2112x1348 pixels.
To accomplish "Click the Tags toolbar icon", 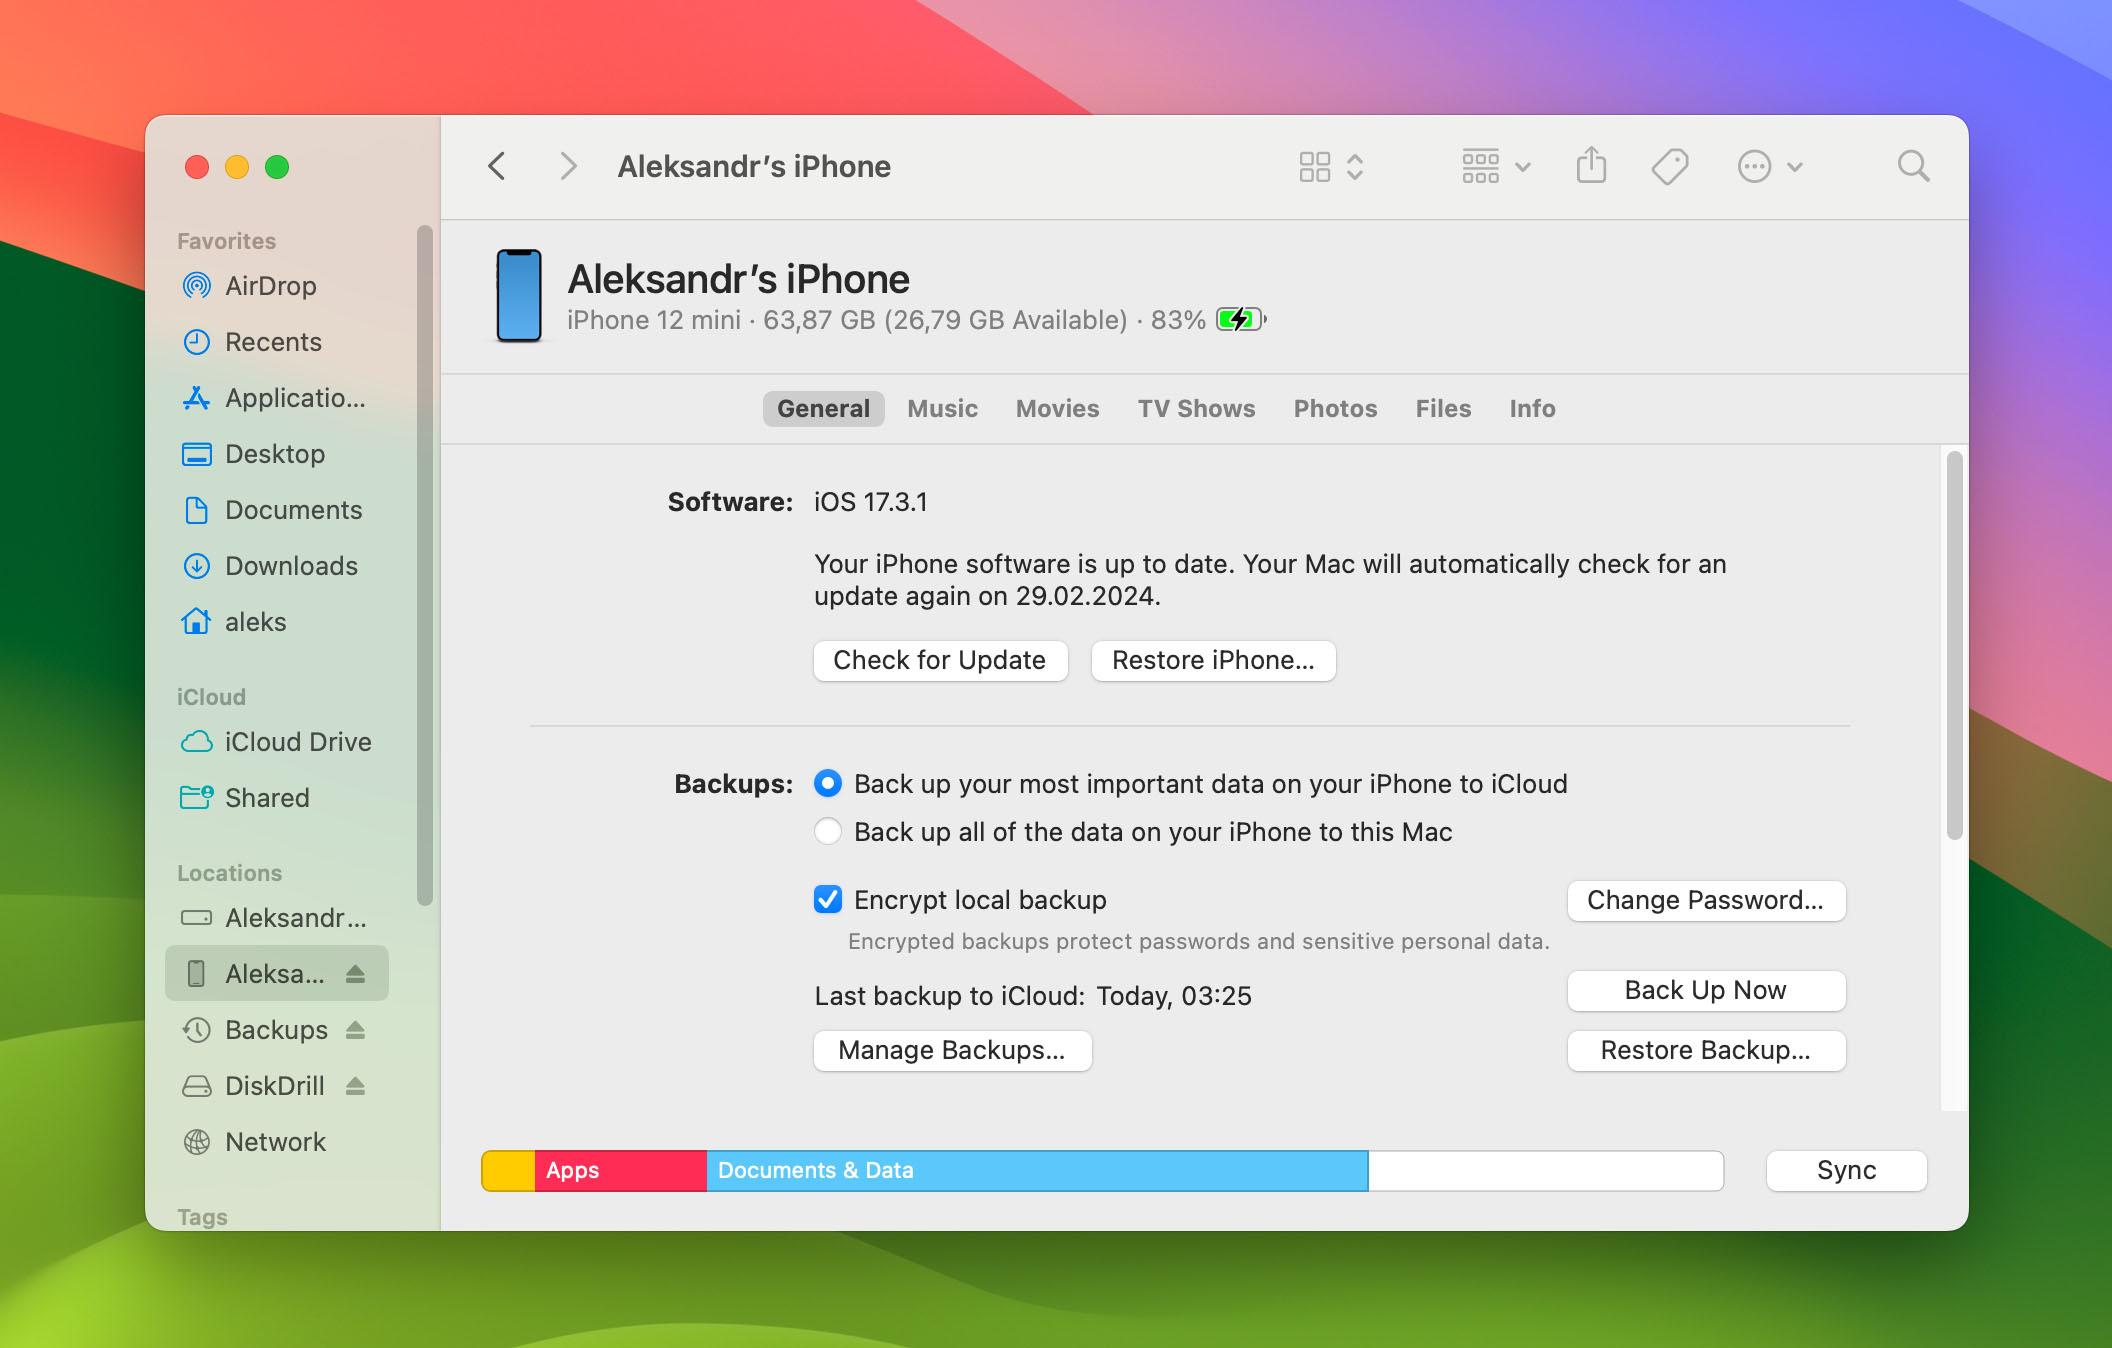I will pos(1670,166).
